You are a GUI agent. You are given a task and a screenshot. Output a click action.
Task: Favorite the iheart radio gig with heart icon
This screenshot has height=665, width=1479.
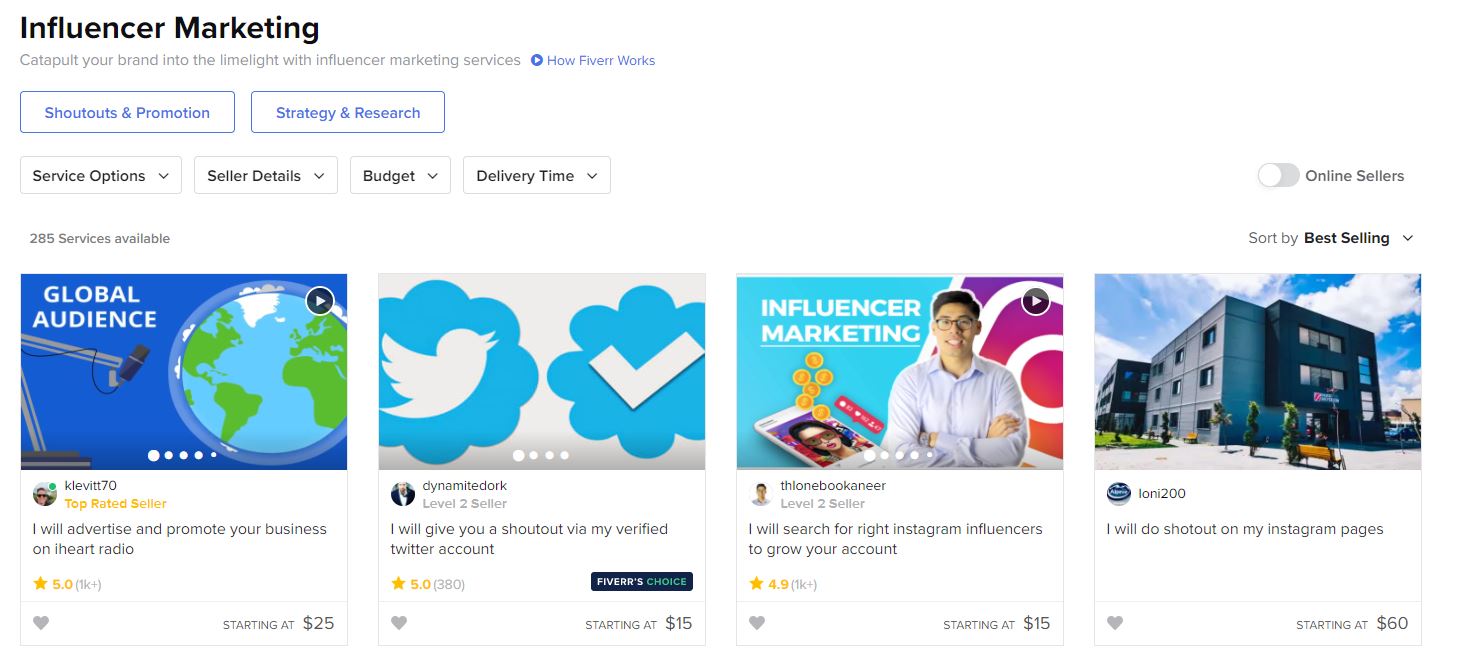click(41, 623)
